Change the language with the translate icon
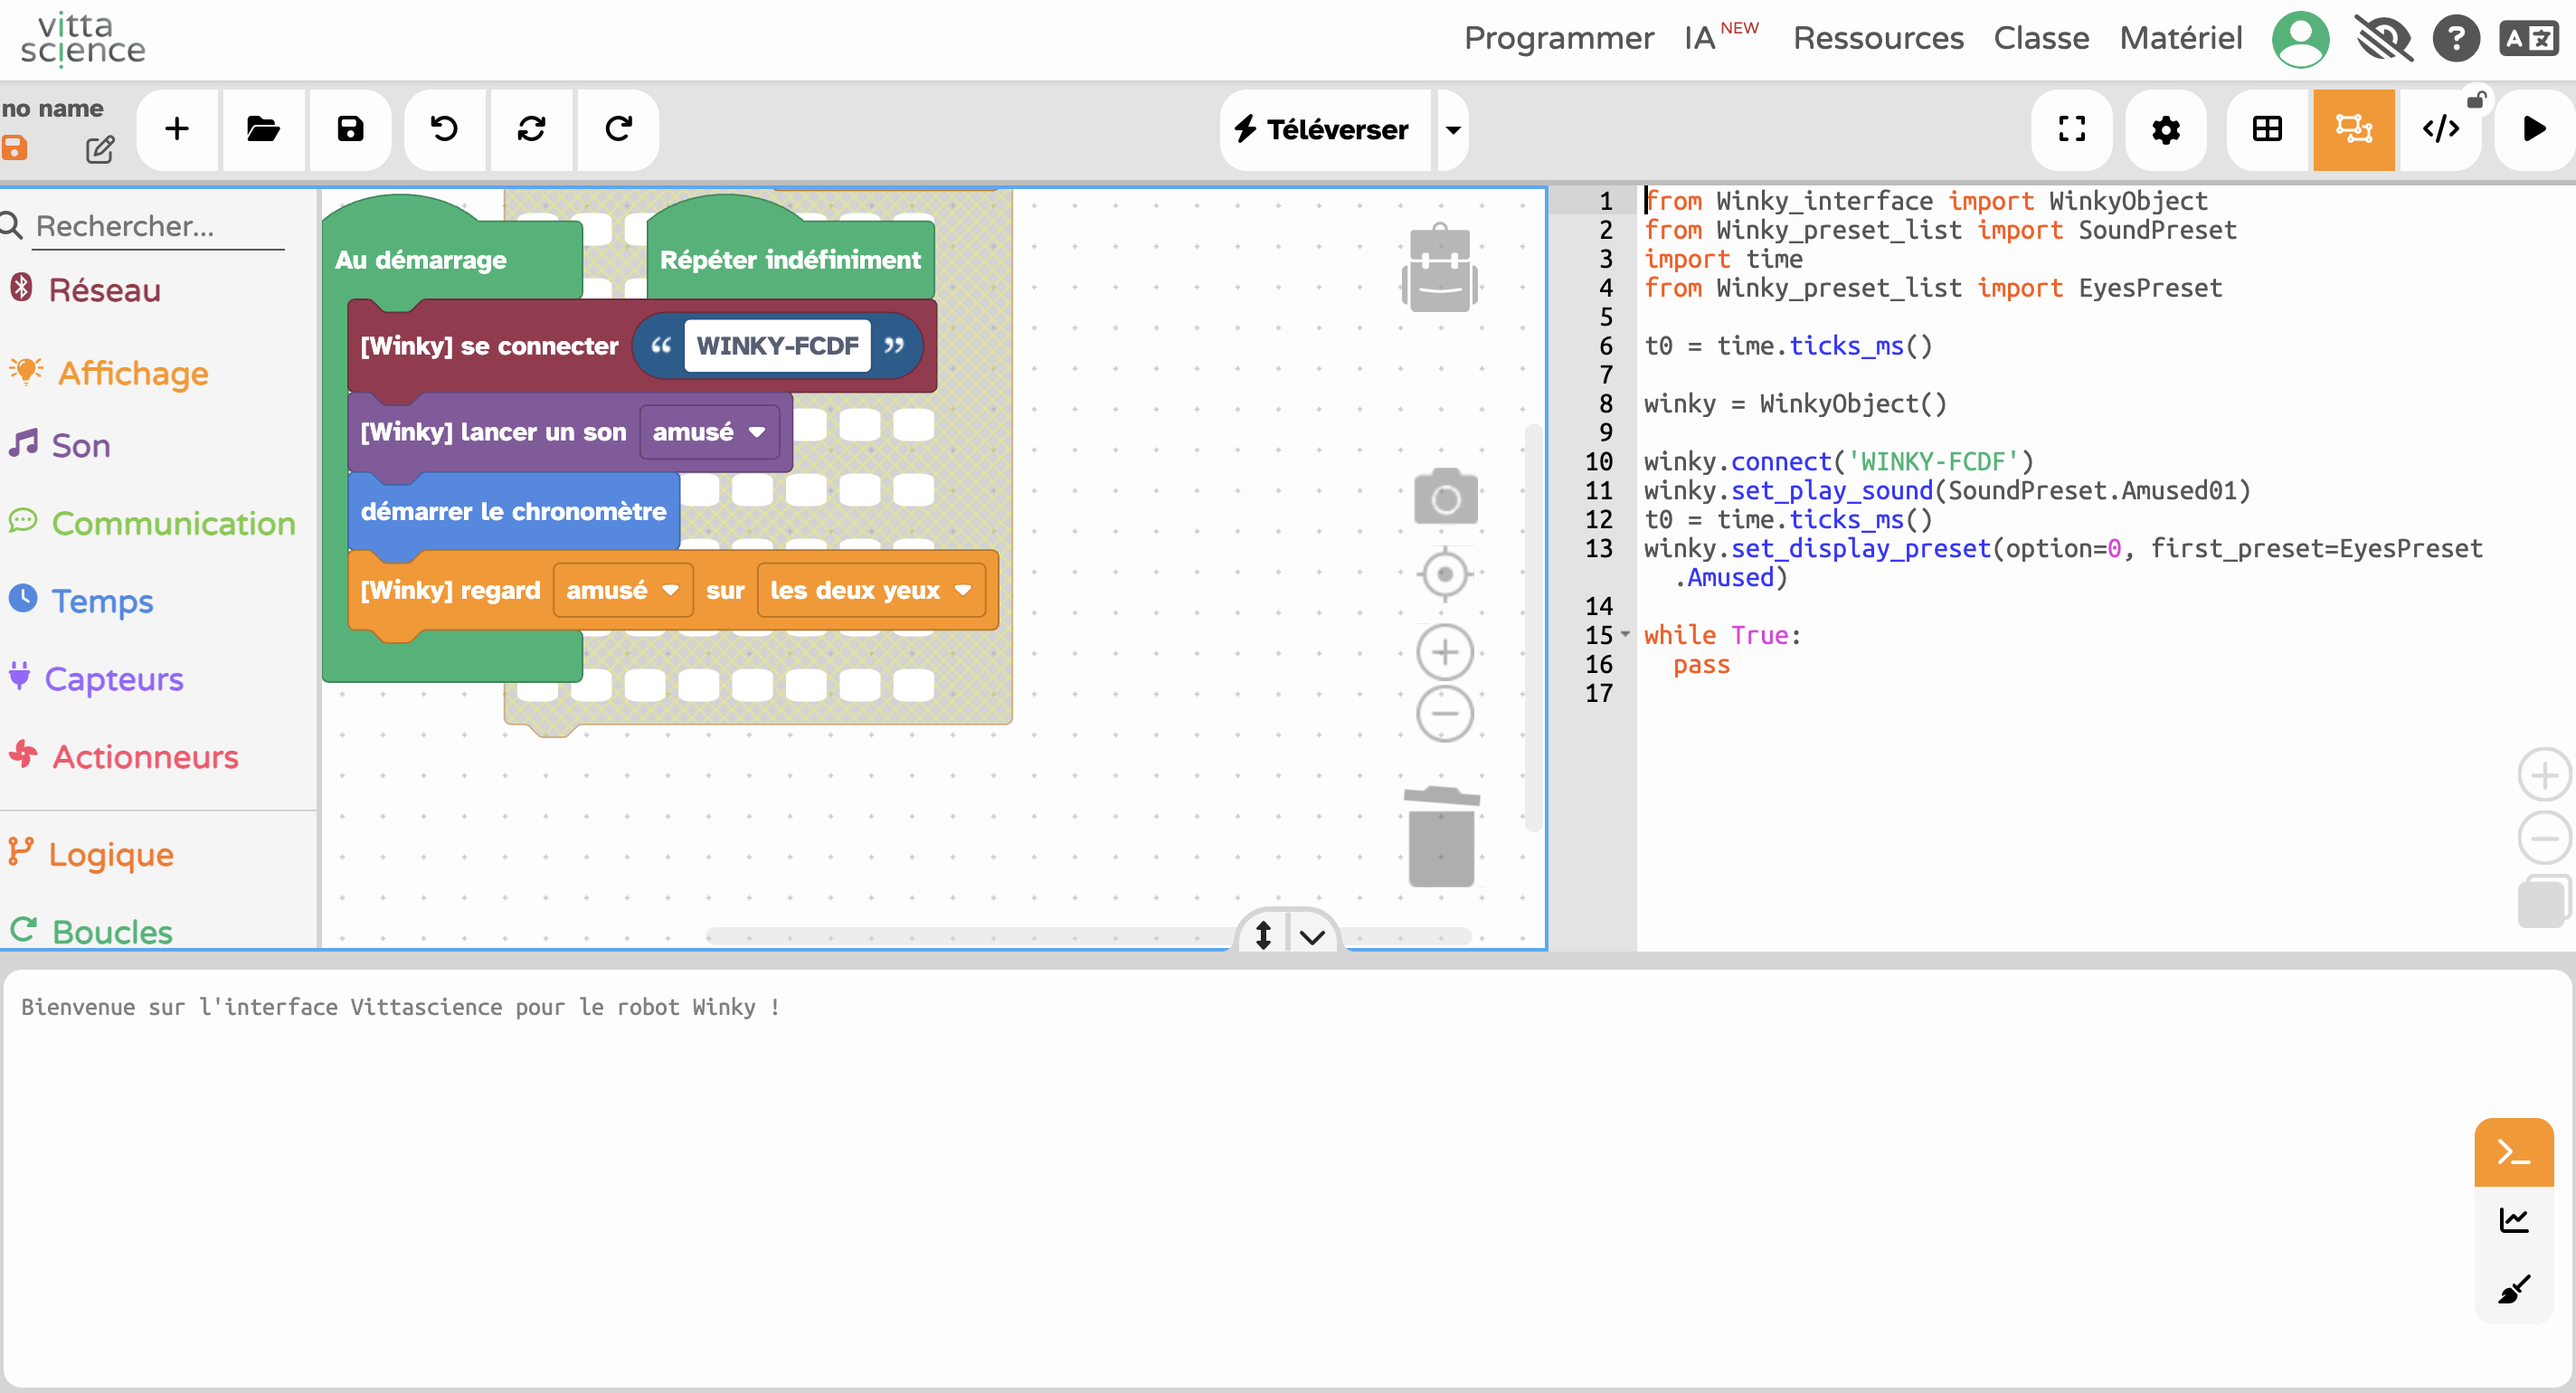2576x1393 pixels. pyautogui.click(x=2529, y=39)
